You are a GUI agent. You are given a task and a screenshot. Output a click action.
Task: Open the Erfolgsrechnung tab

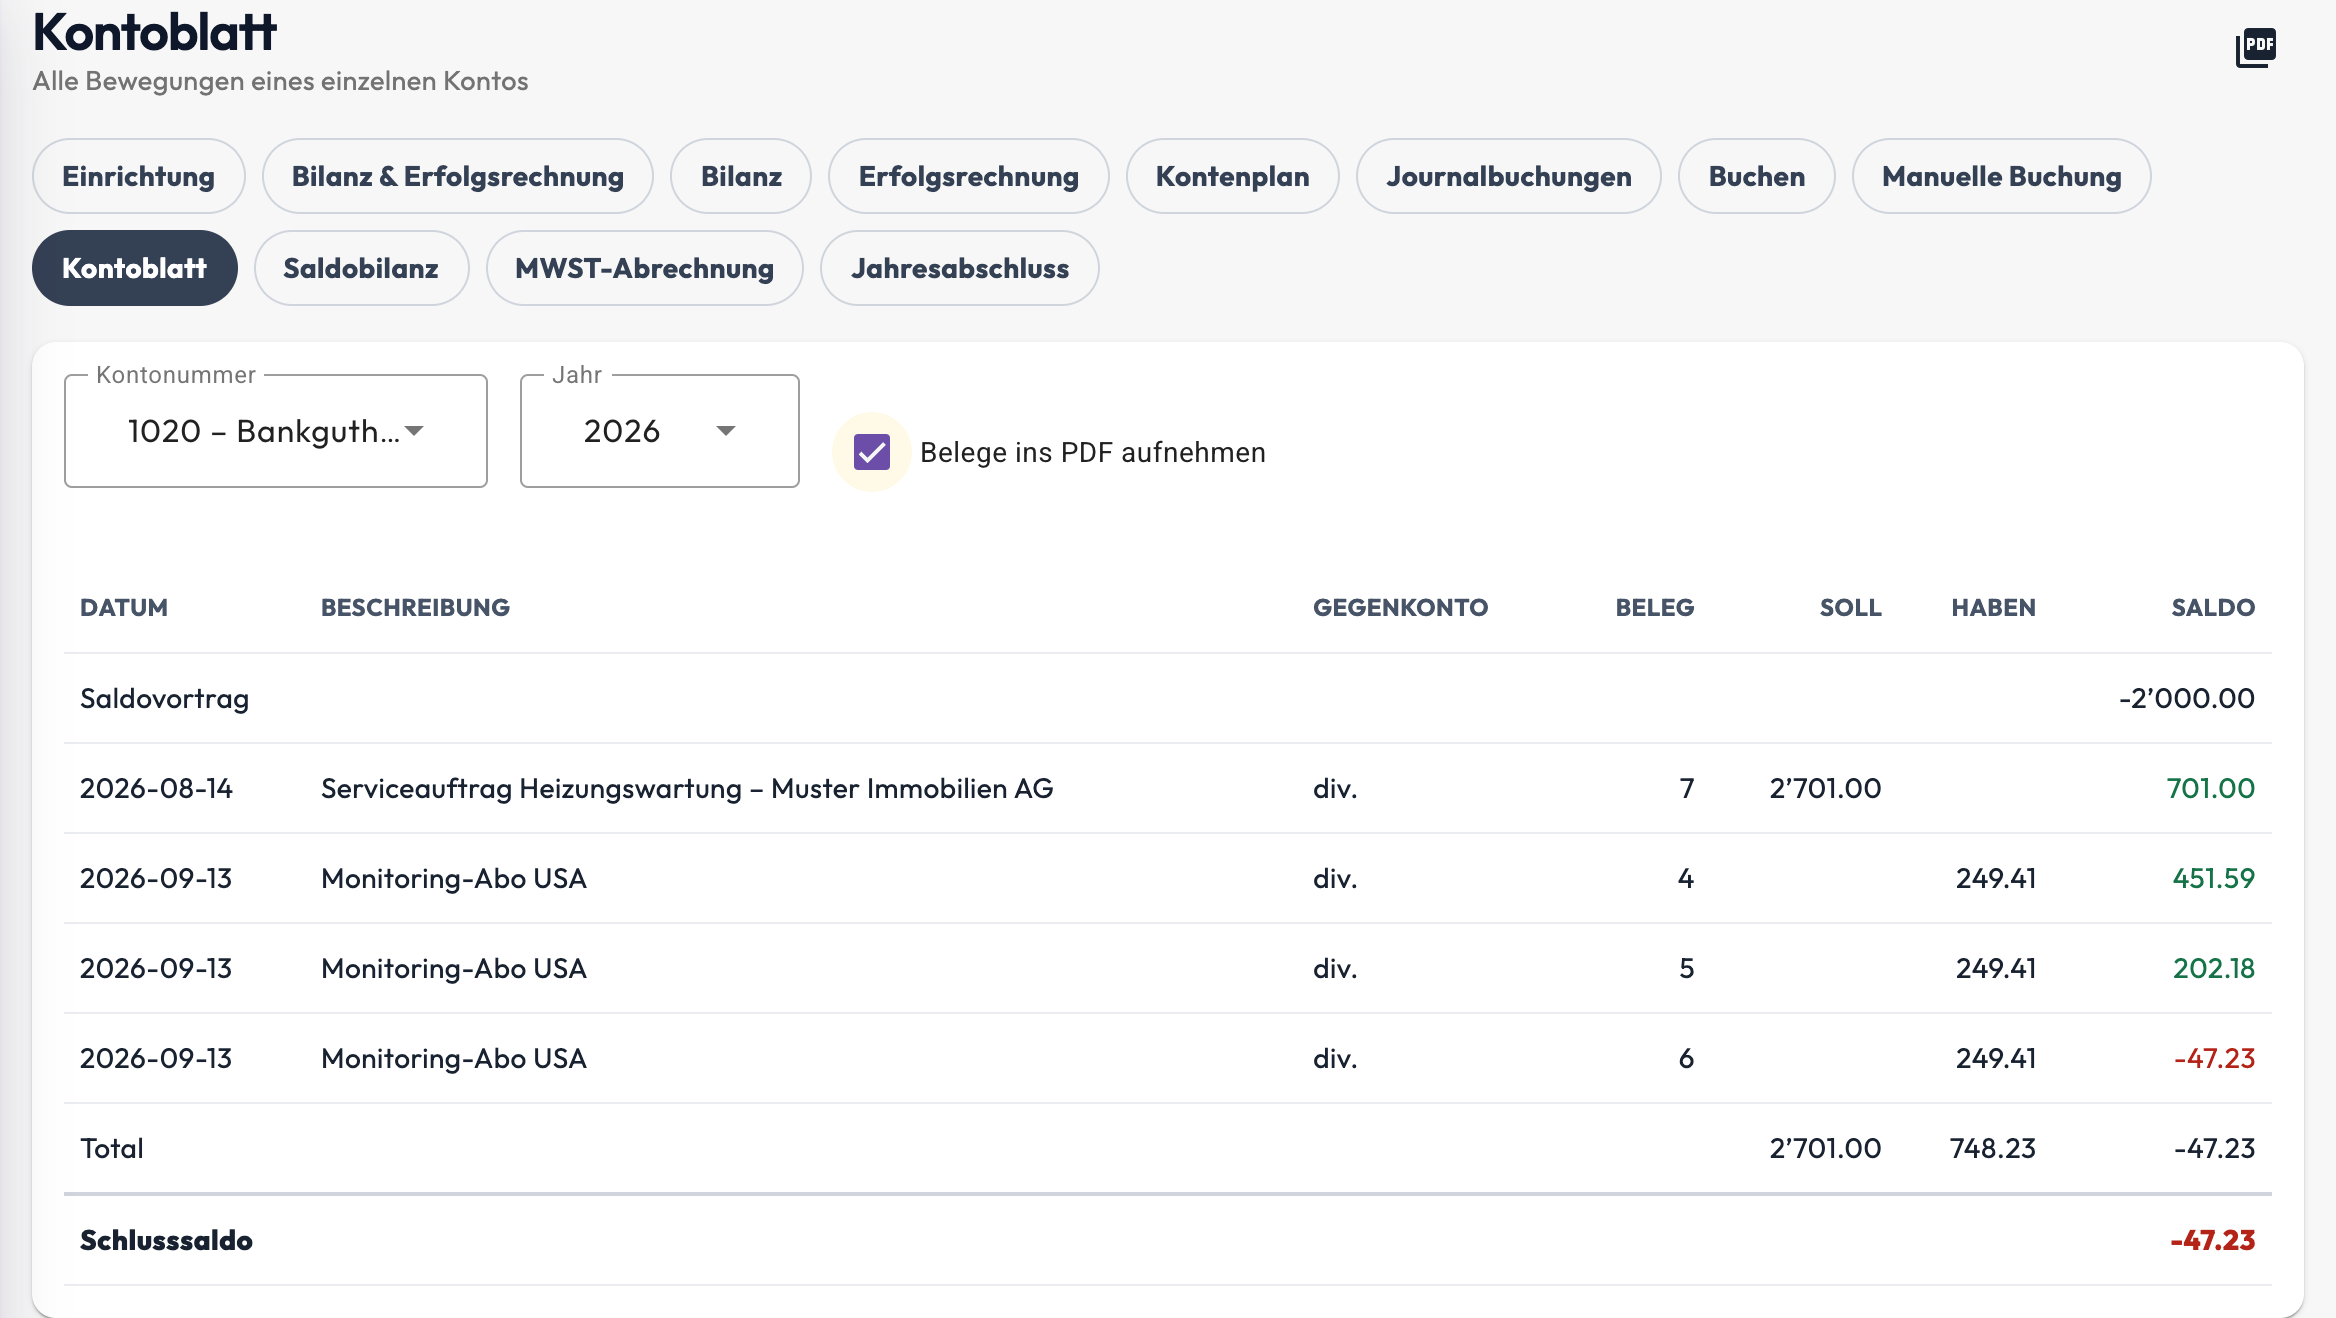[969, 176]
